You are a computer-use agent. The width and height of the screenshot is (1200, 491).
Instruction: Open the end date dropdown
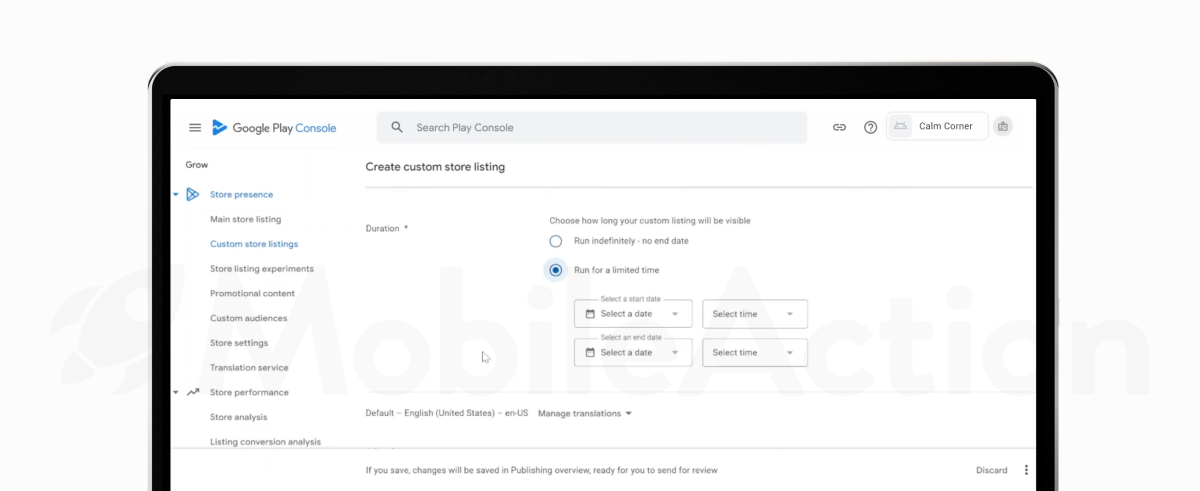tap(633, 353)
